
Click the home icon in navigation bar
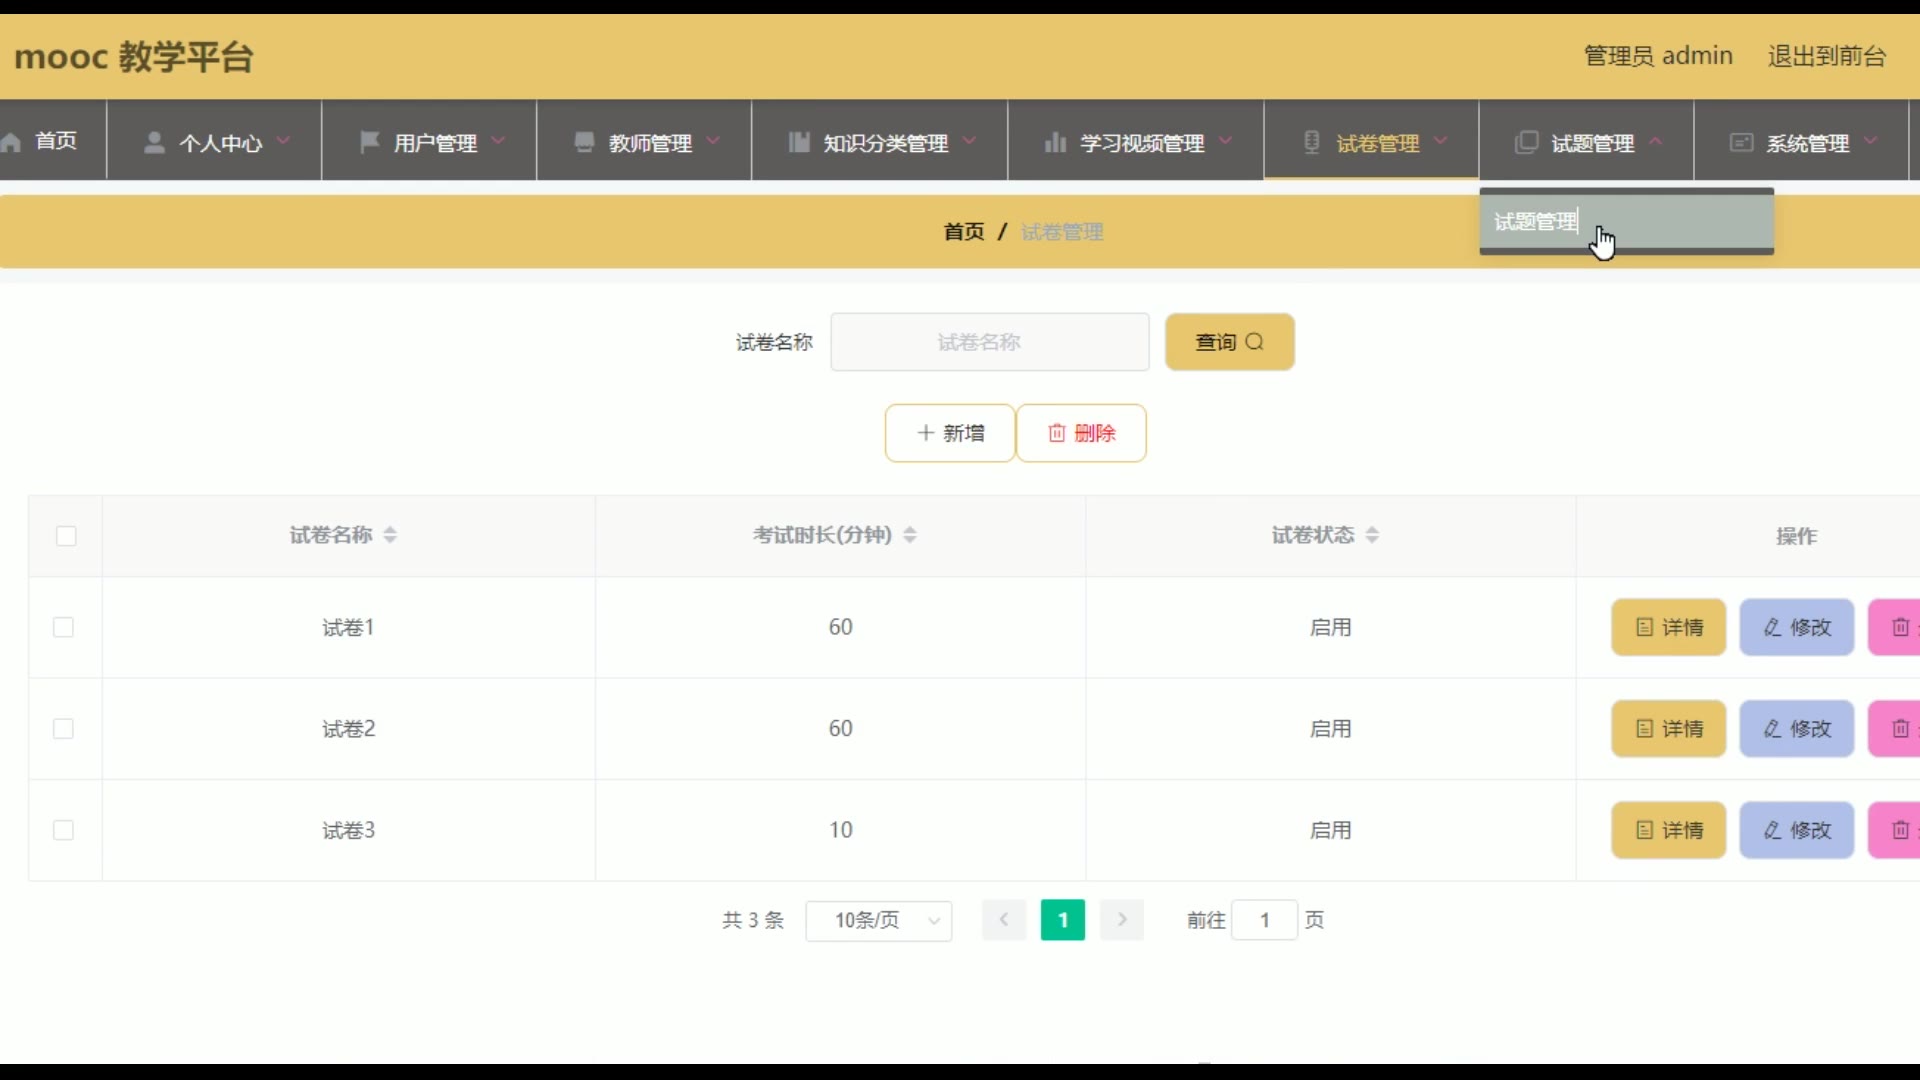point(11,142)
